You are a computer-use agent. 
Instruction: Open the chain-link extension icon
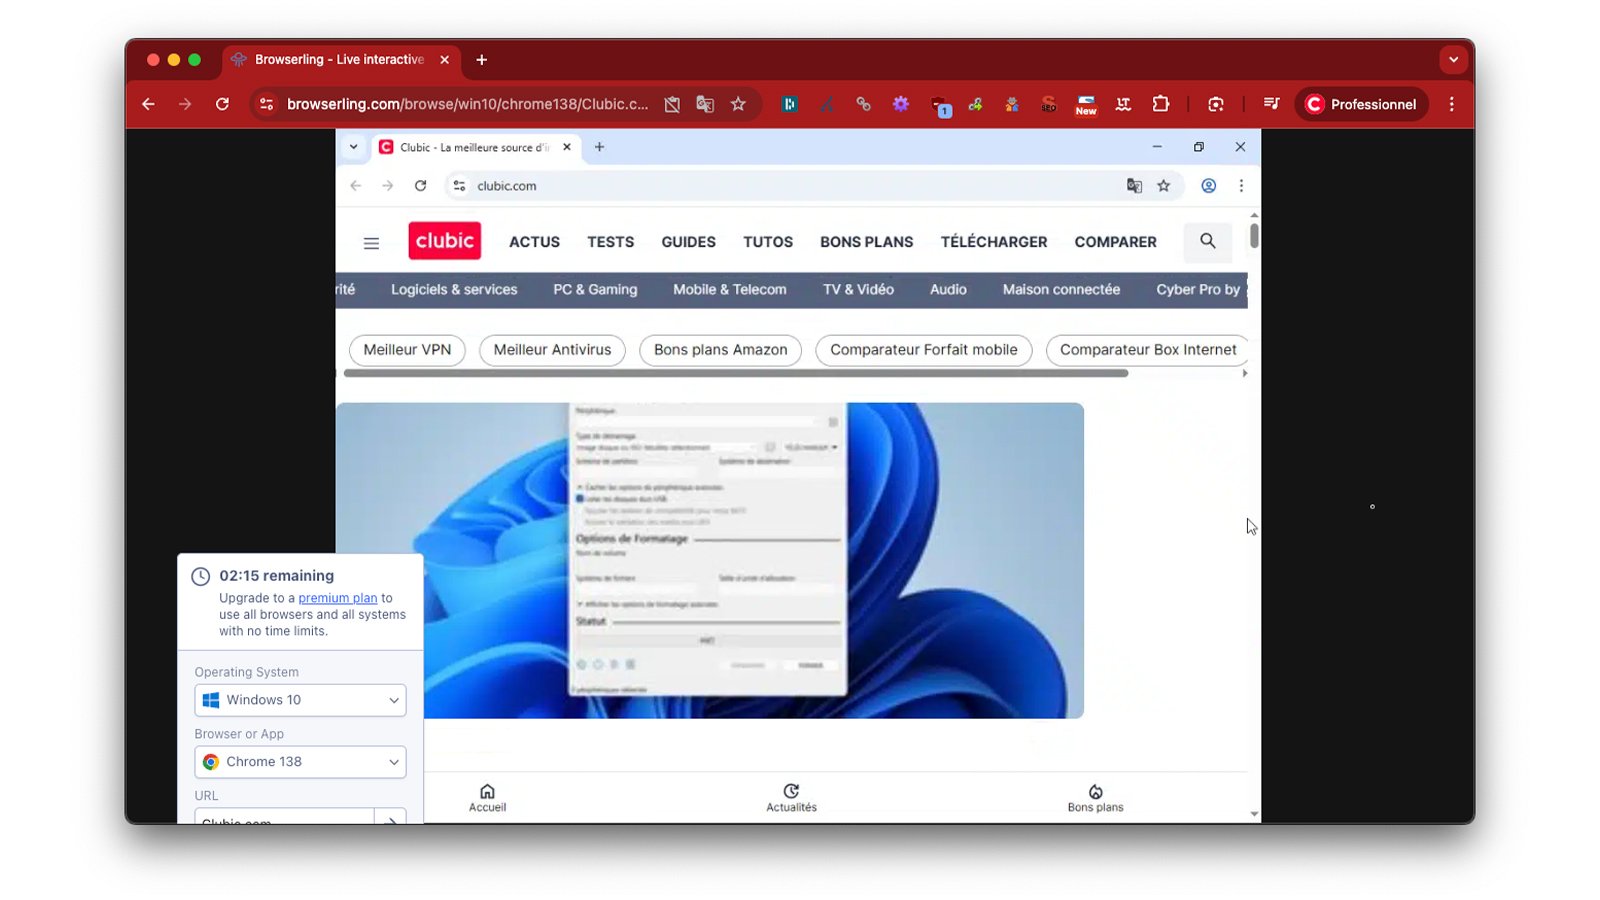pos(863,104)
